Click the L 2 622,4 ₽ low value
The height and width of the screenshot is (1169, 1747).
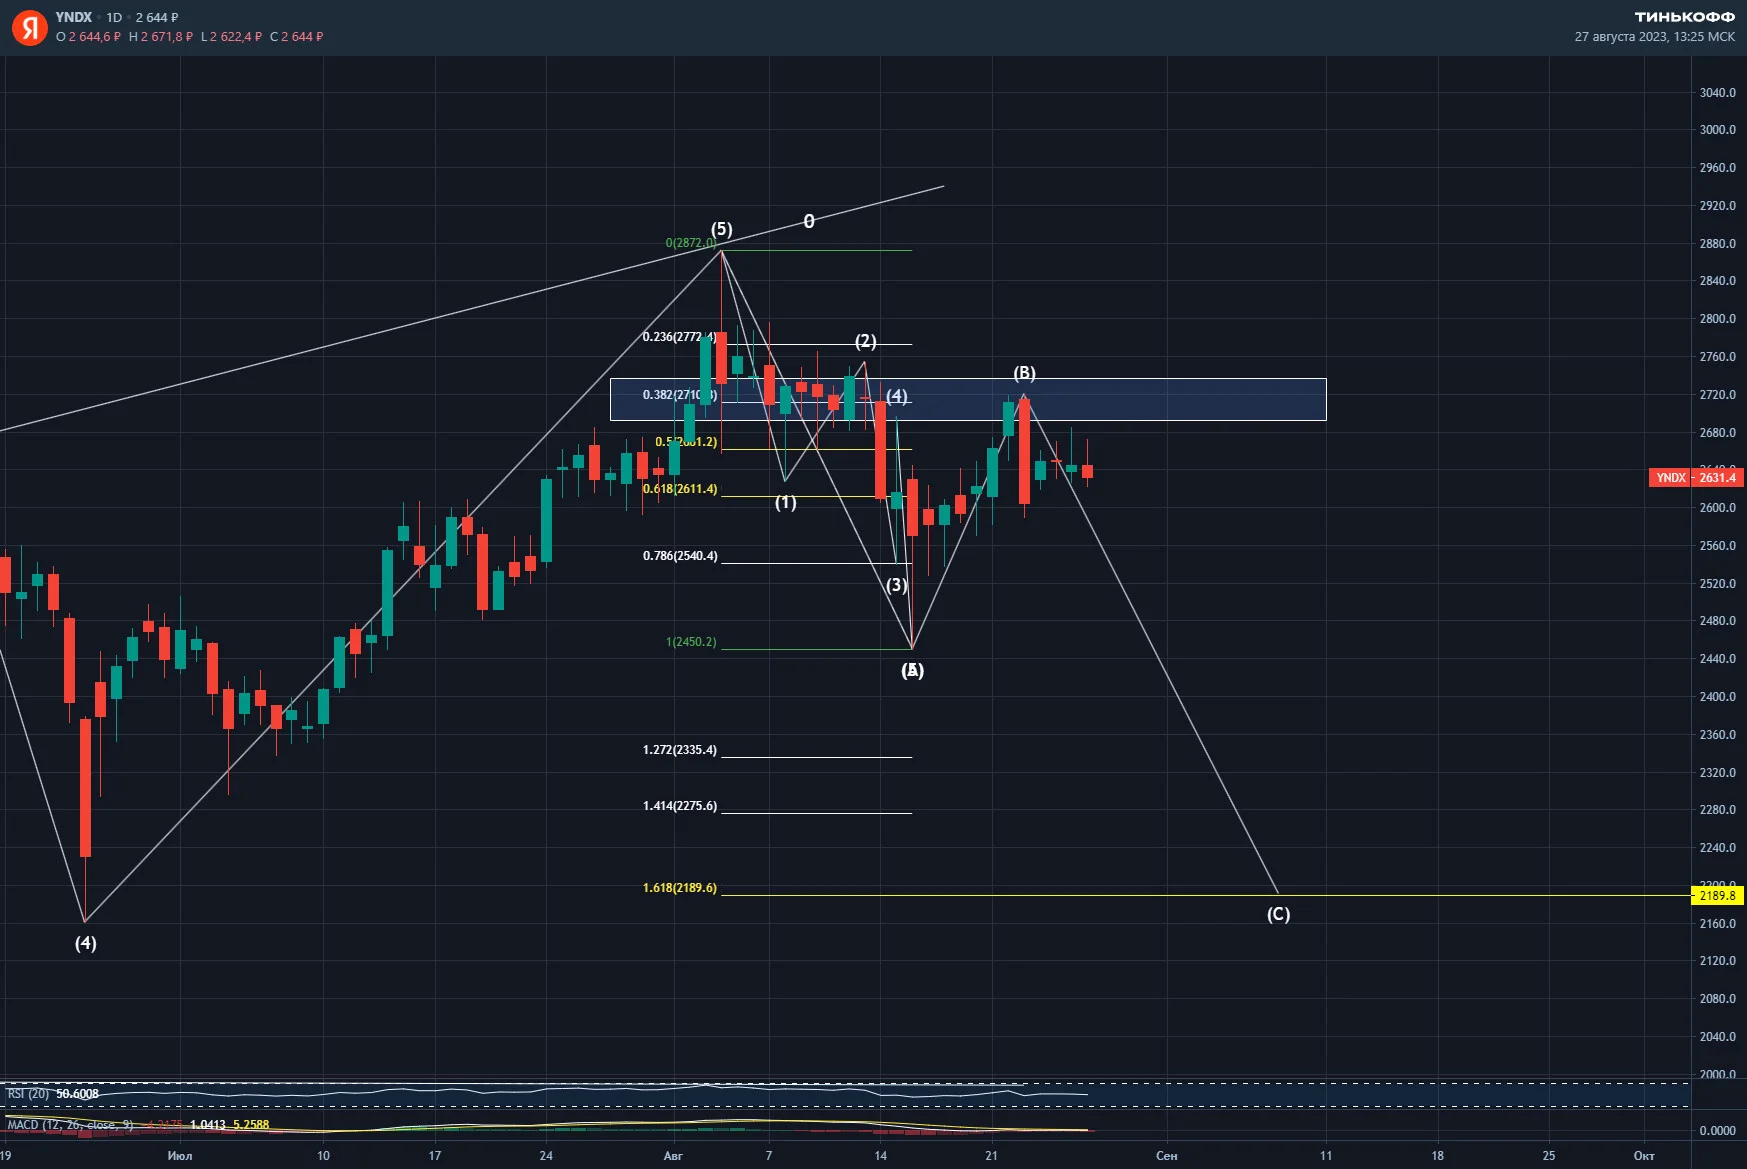click(x=231, y=37)
